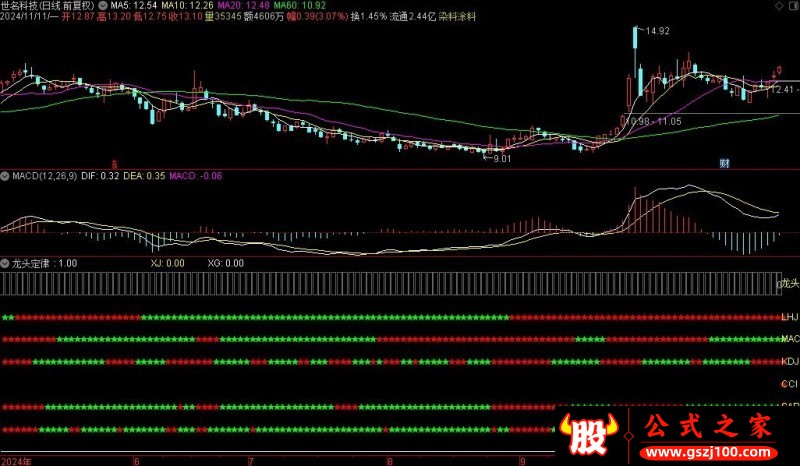The image size is (800, 466).
Task: Select the MA60: 10.92 label
Action: pos(300,6)
